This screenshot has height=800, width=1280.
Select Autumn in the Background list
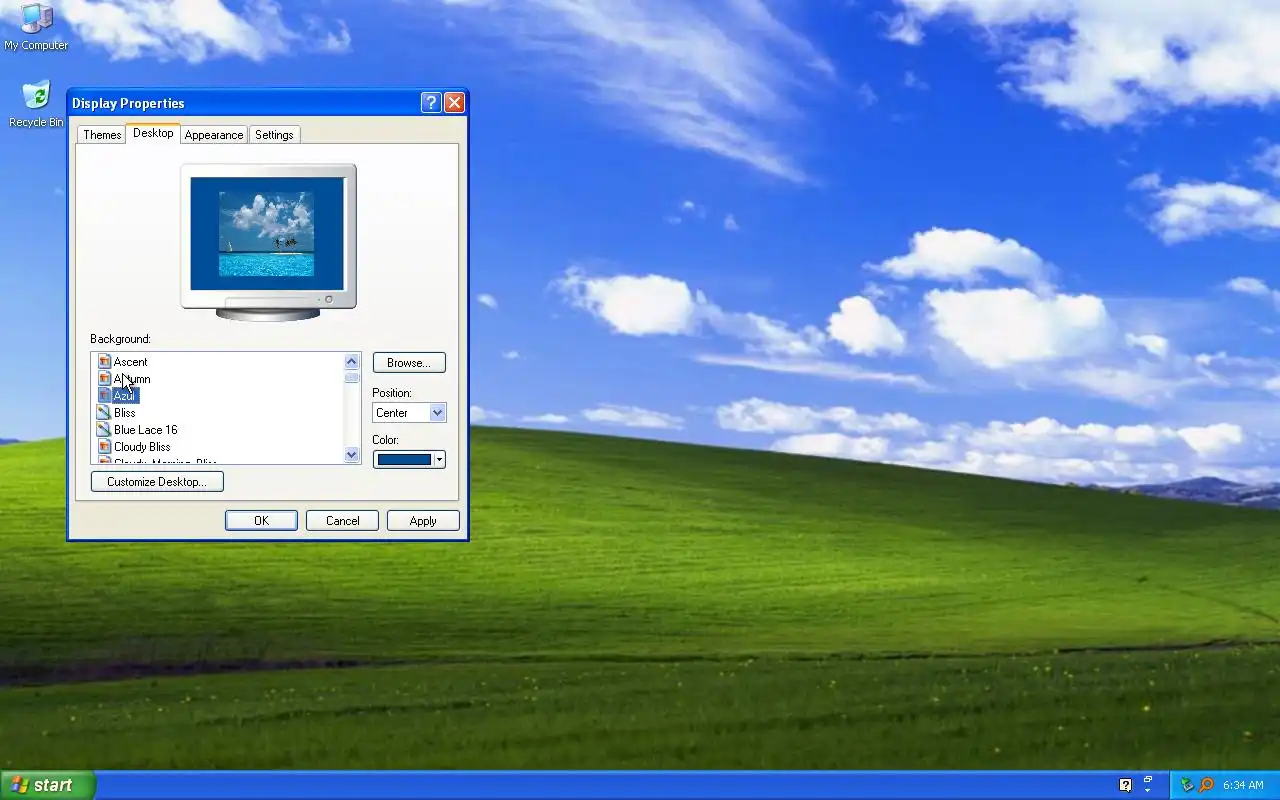tap(132, 379)
